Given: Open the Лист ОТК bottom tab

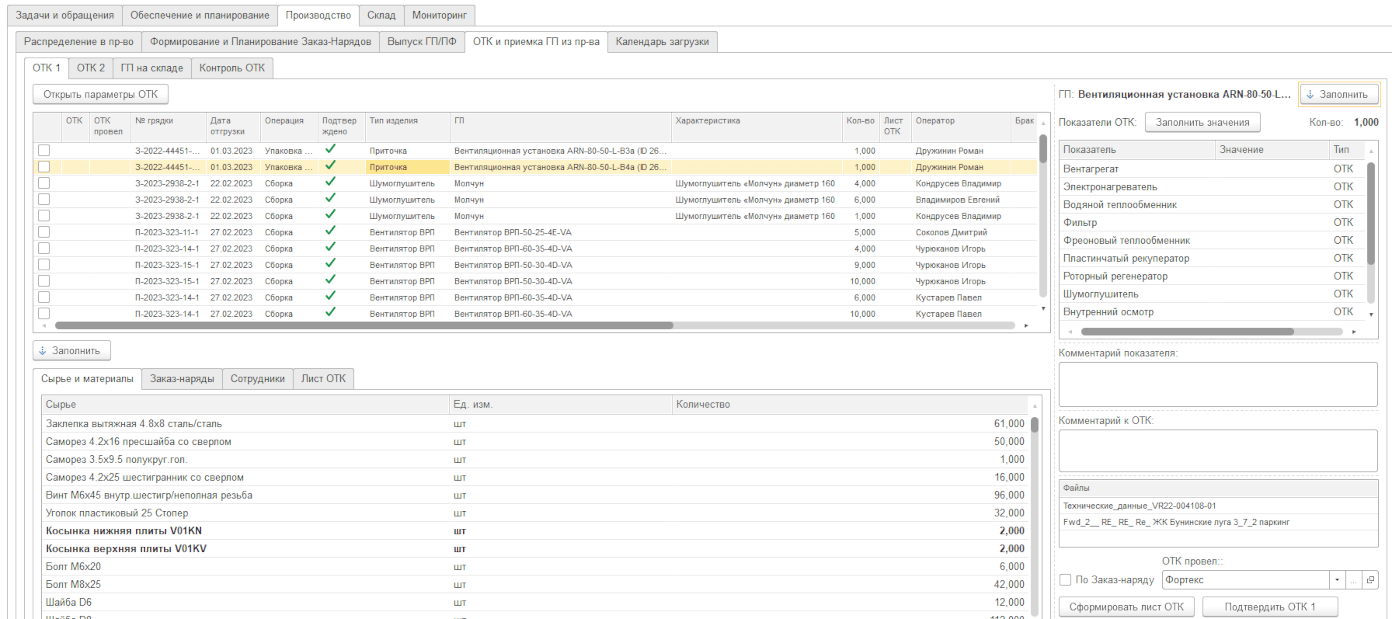Looking at the screenshot, I should (x=325, y=378).
